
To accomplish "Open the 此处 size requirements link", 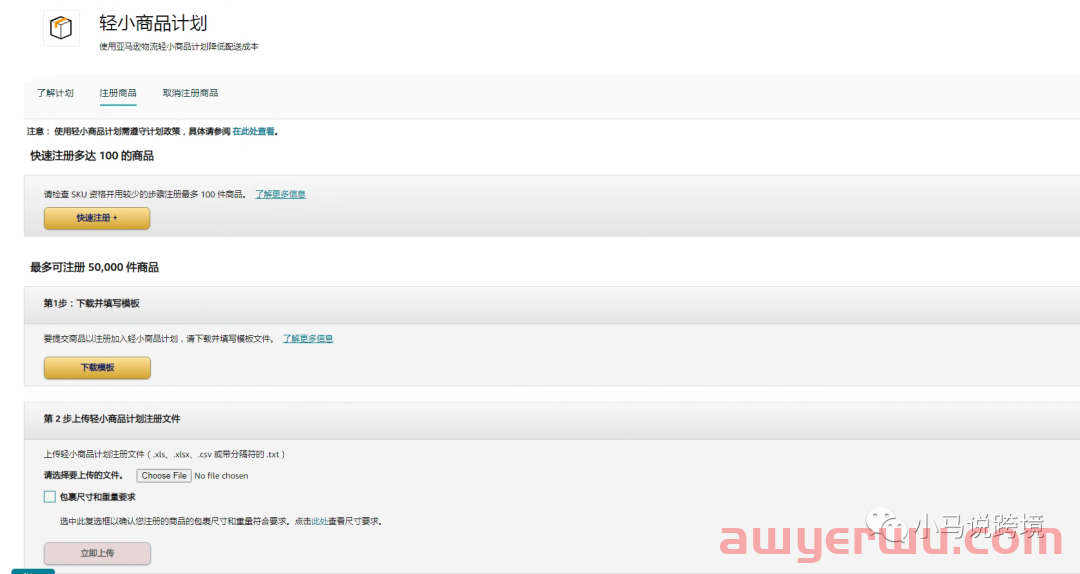I will 320,522.
